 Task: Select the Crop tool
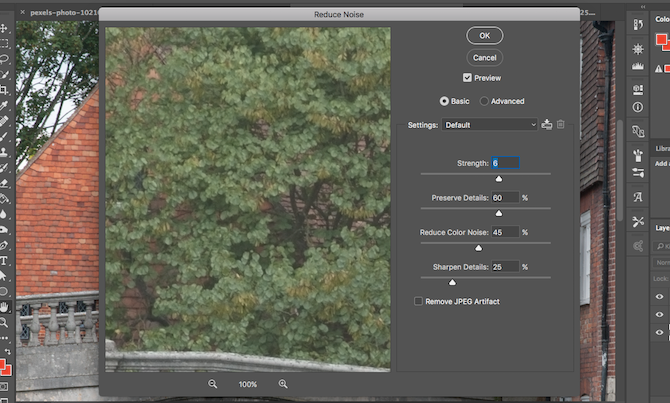pos(5,90)
